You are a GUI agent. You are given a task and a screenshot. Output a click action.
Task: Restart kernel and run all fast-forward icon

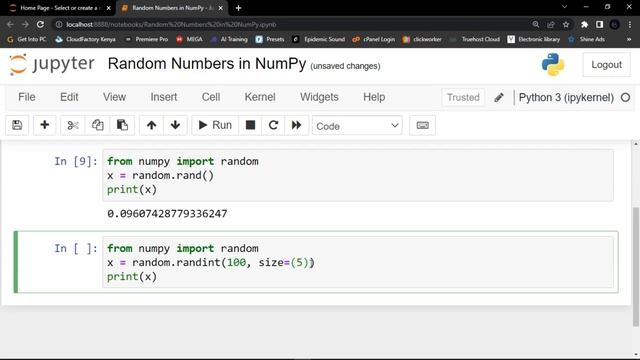coord(297,125)
